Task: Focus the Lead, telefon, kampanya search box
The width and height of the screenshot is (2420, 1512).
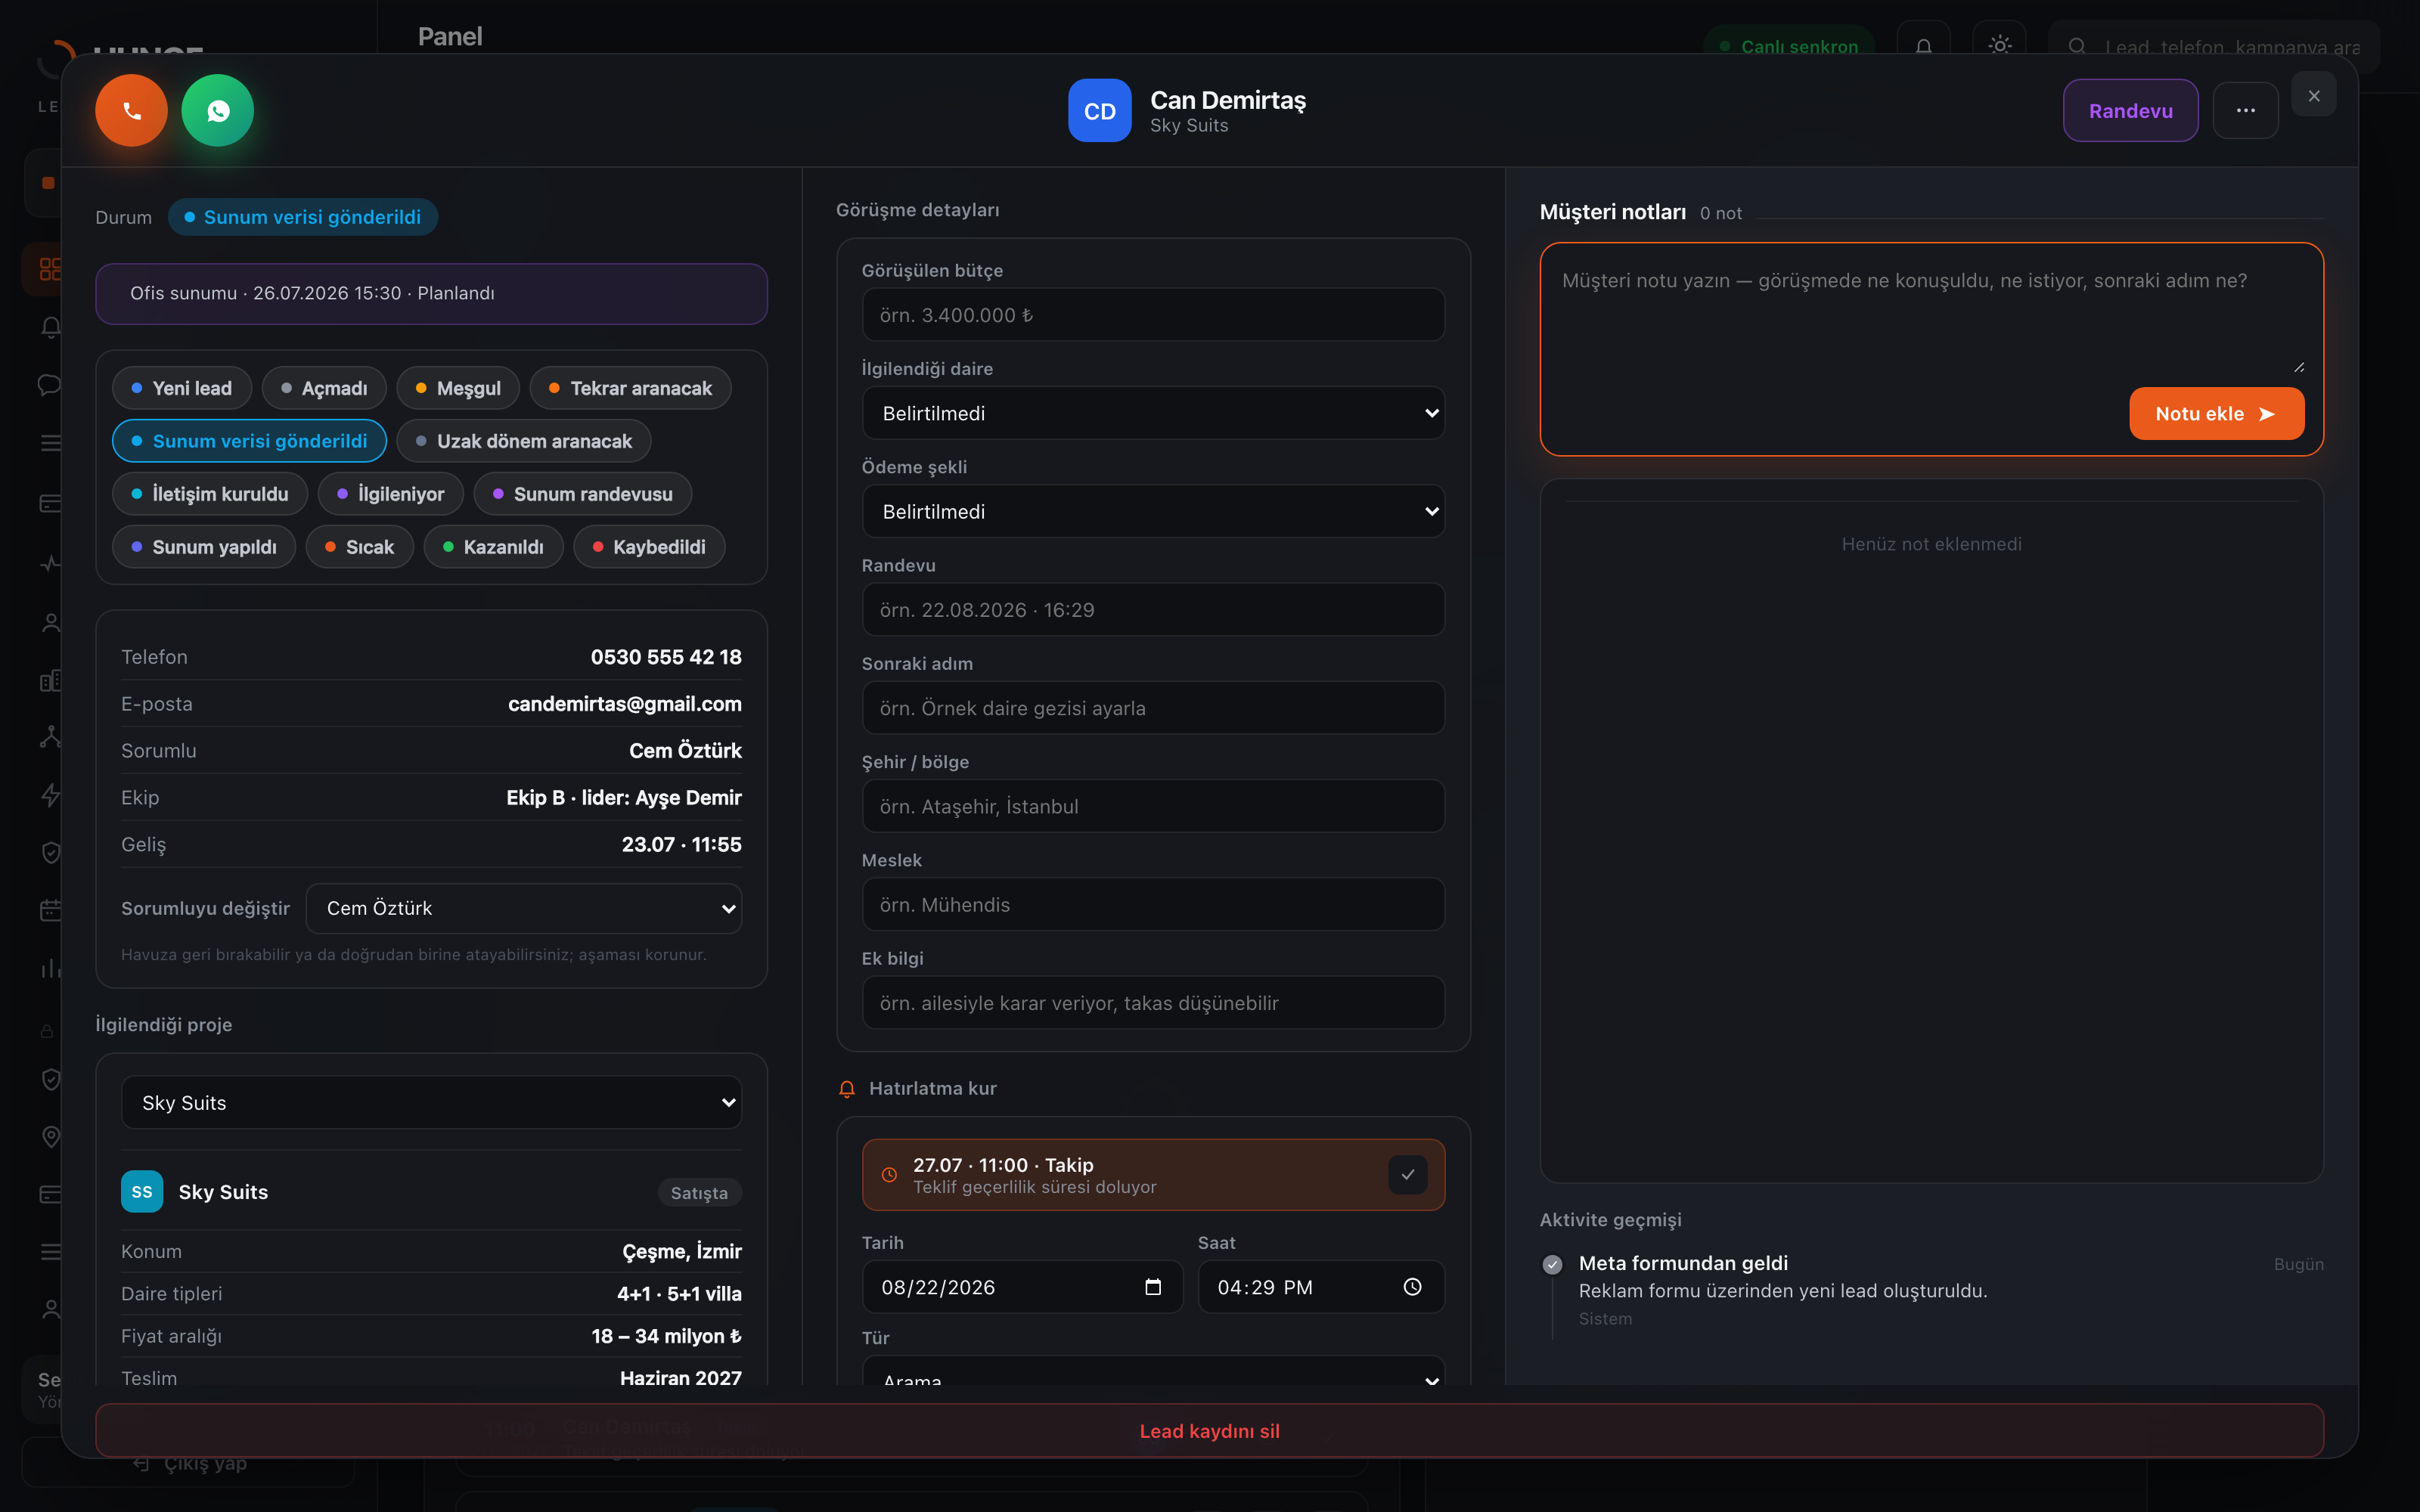Action: tap(2213, 46)
